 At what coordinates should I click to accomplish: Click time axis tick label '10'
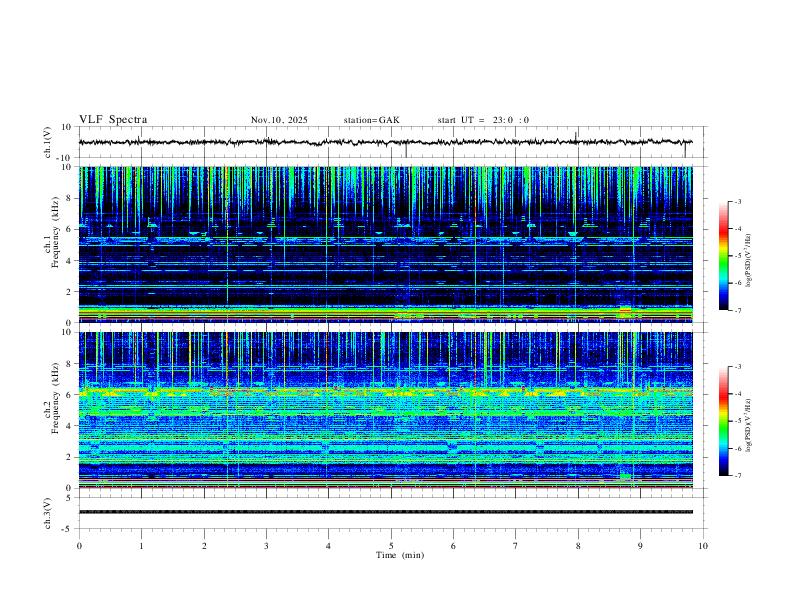(x=703, y=546)
